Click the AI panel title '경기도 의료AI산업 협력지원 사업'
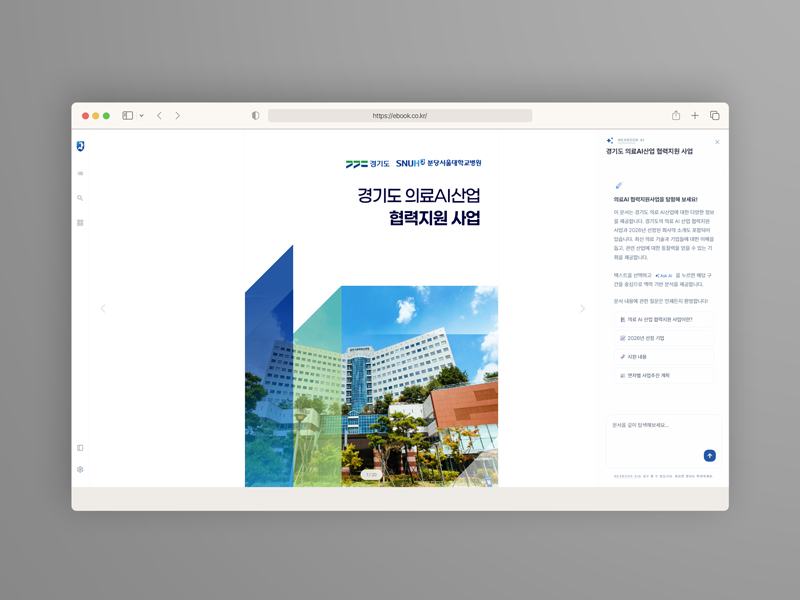Image resolution: width=800 pixels, height=600 pixels. click(x=649, y=152)
